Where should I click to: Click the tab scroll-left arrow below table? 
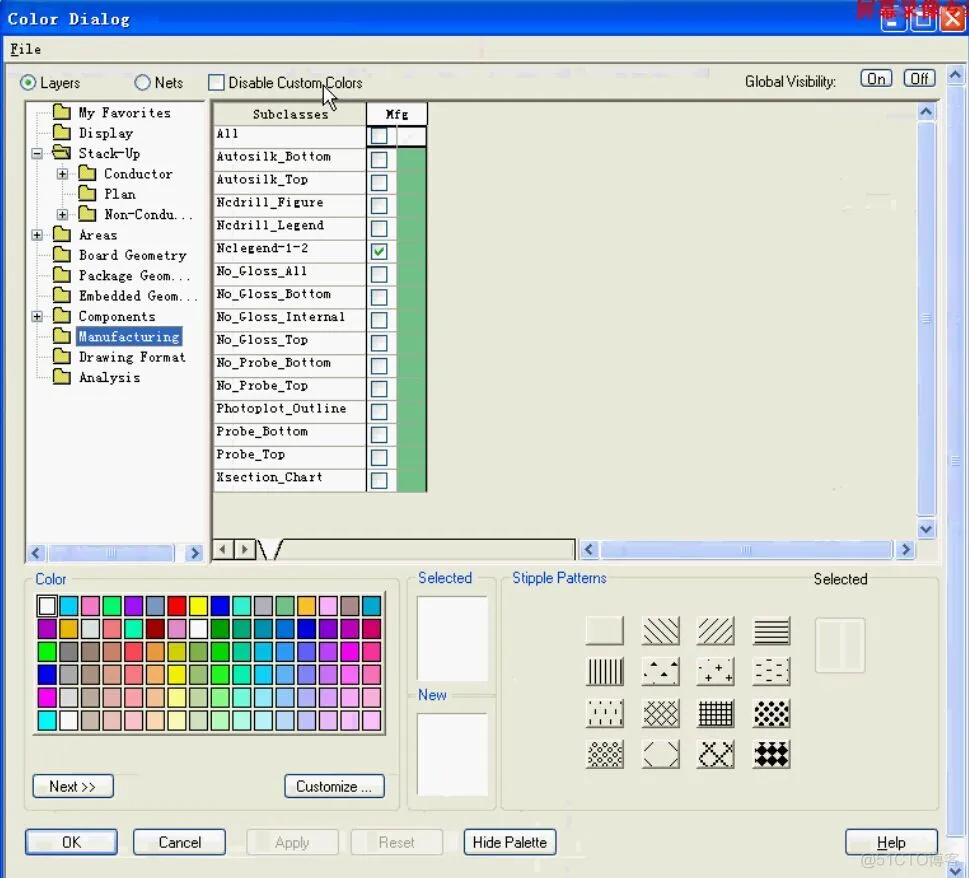222,549
